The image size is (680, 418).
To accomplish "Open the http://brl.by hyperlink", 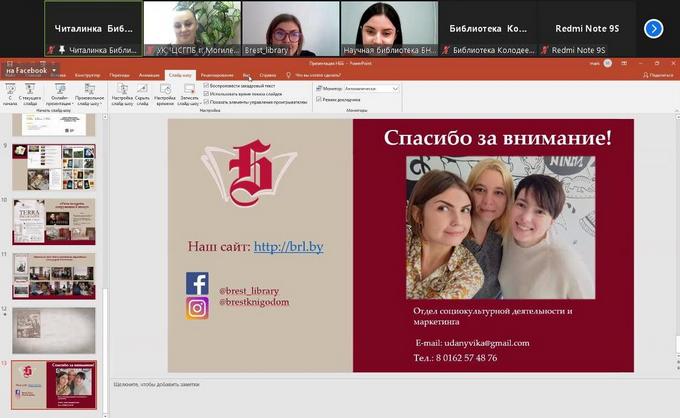I will 288,247.
